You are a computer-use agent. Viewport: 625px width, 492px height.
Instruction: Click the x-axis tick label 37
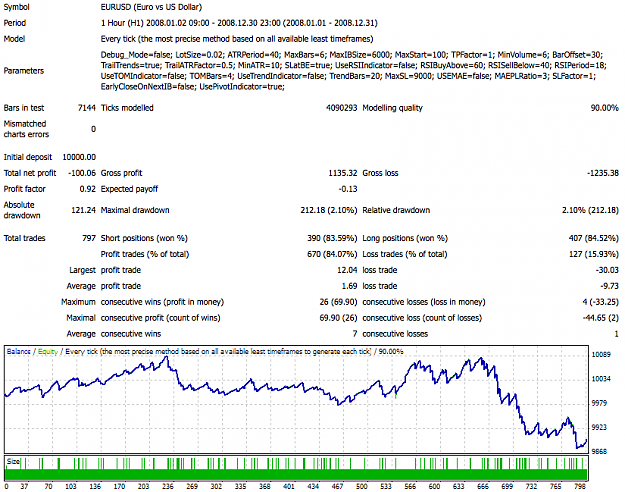click(x=24, y=486)
